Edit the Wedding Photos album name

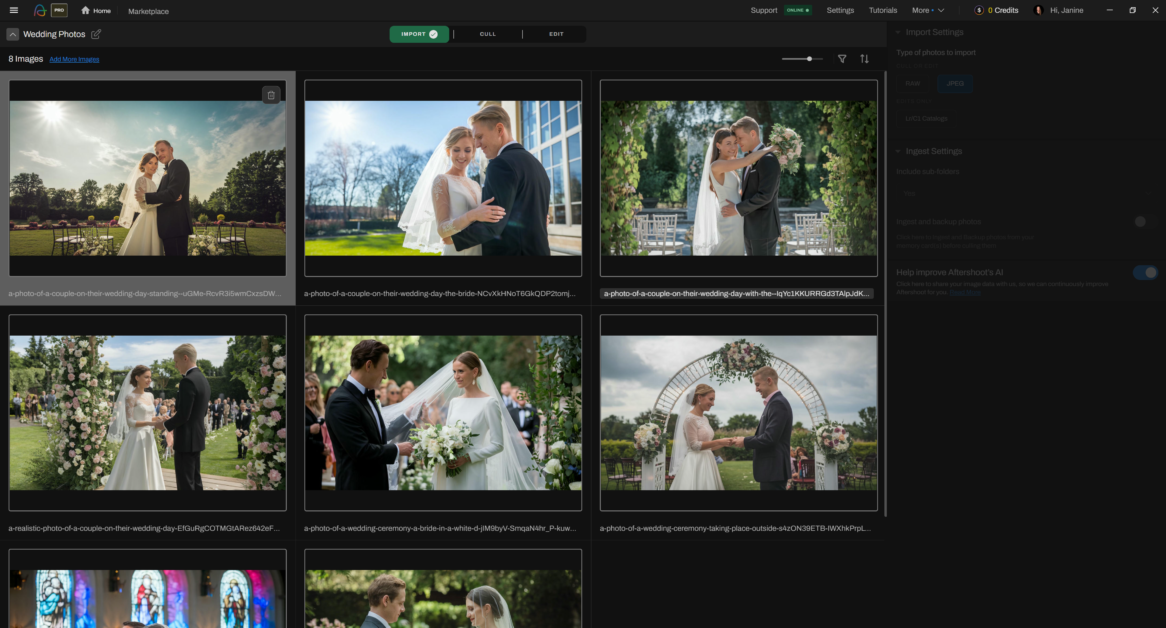[96, 34]
